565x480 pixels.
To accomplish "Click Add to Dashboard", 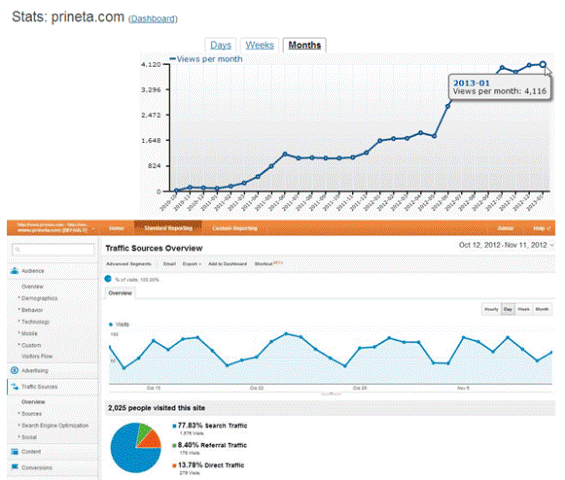I will pyautogui.click(x=227, y=264).
